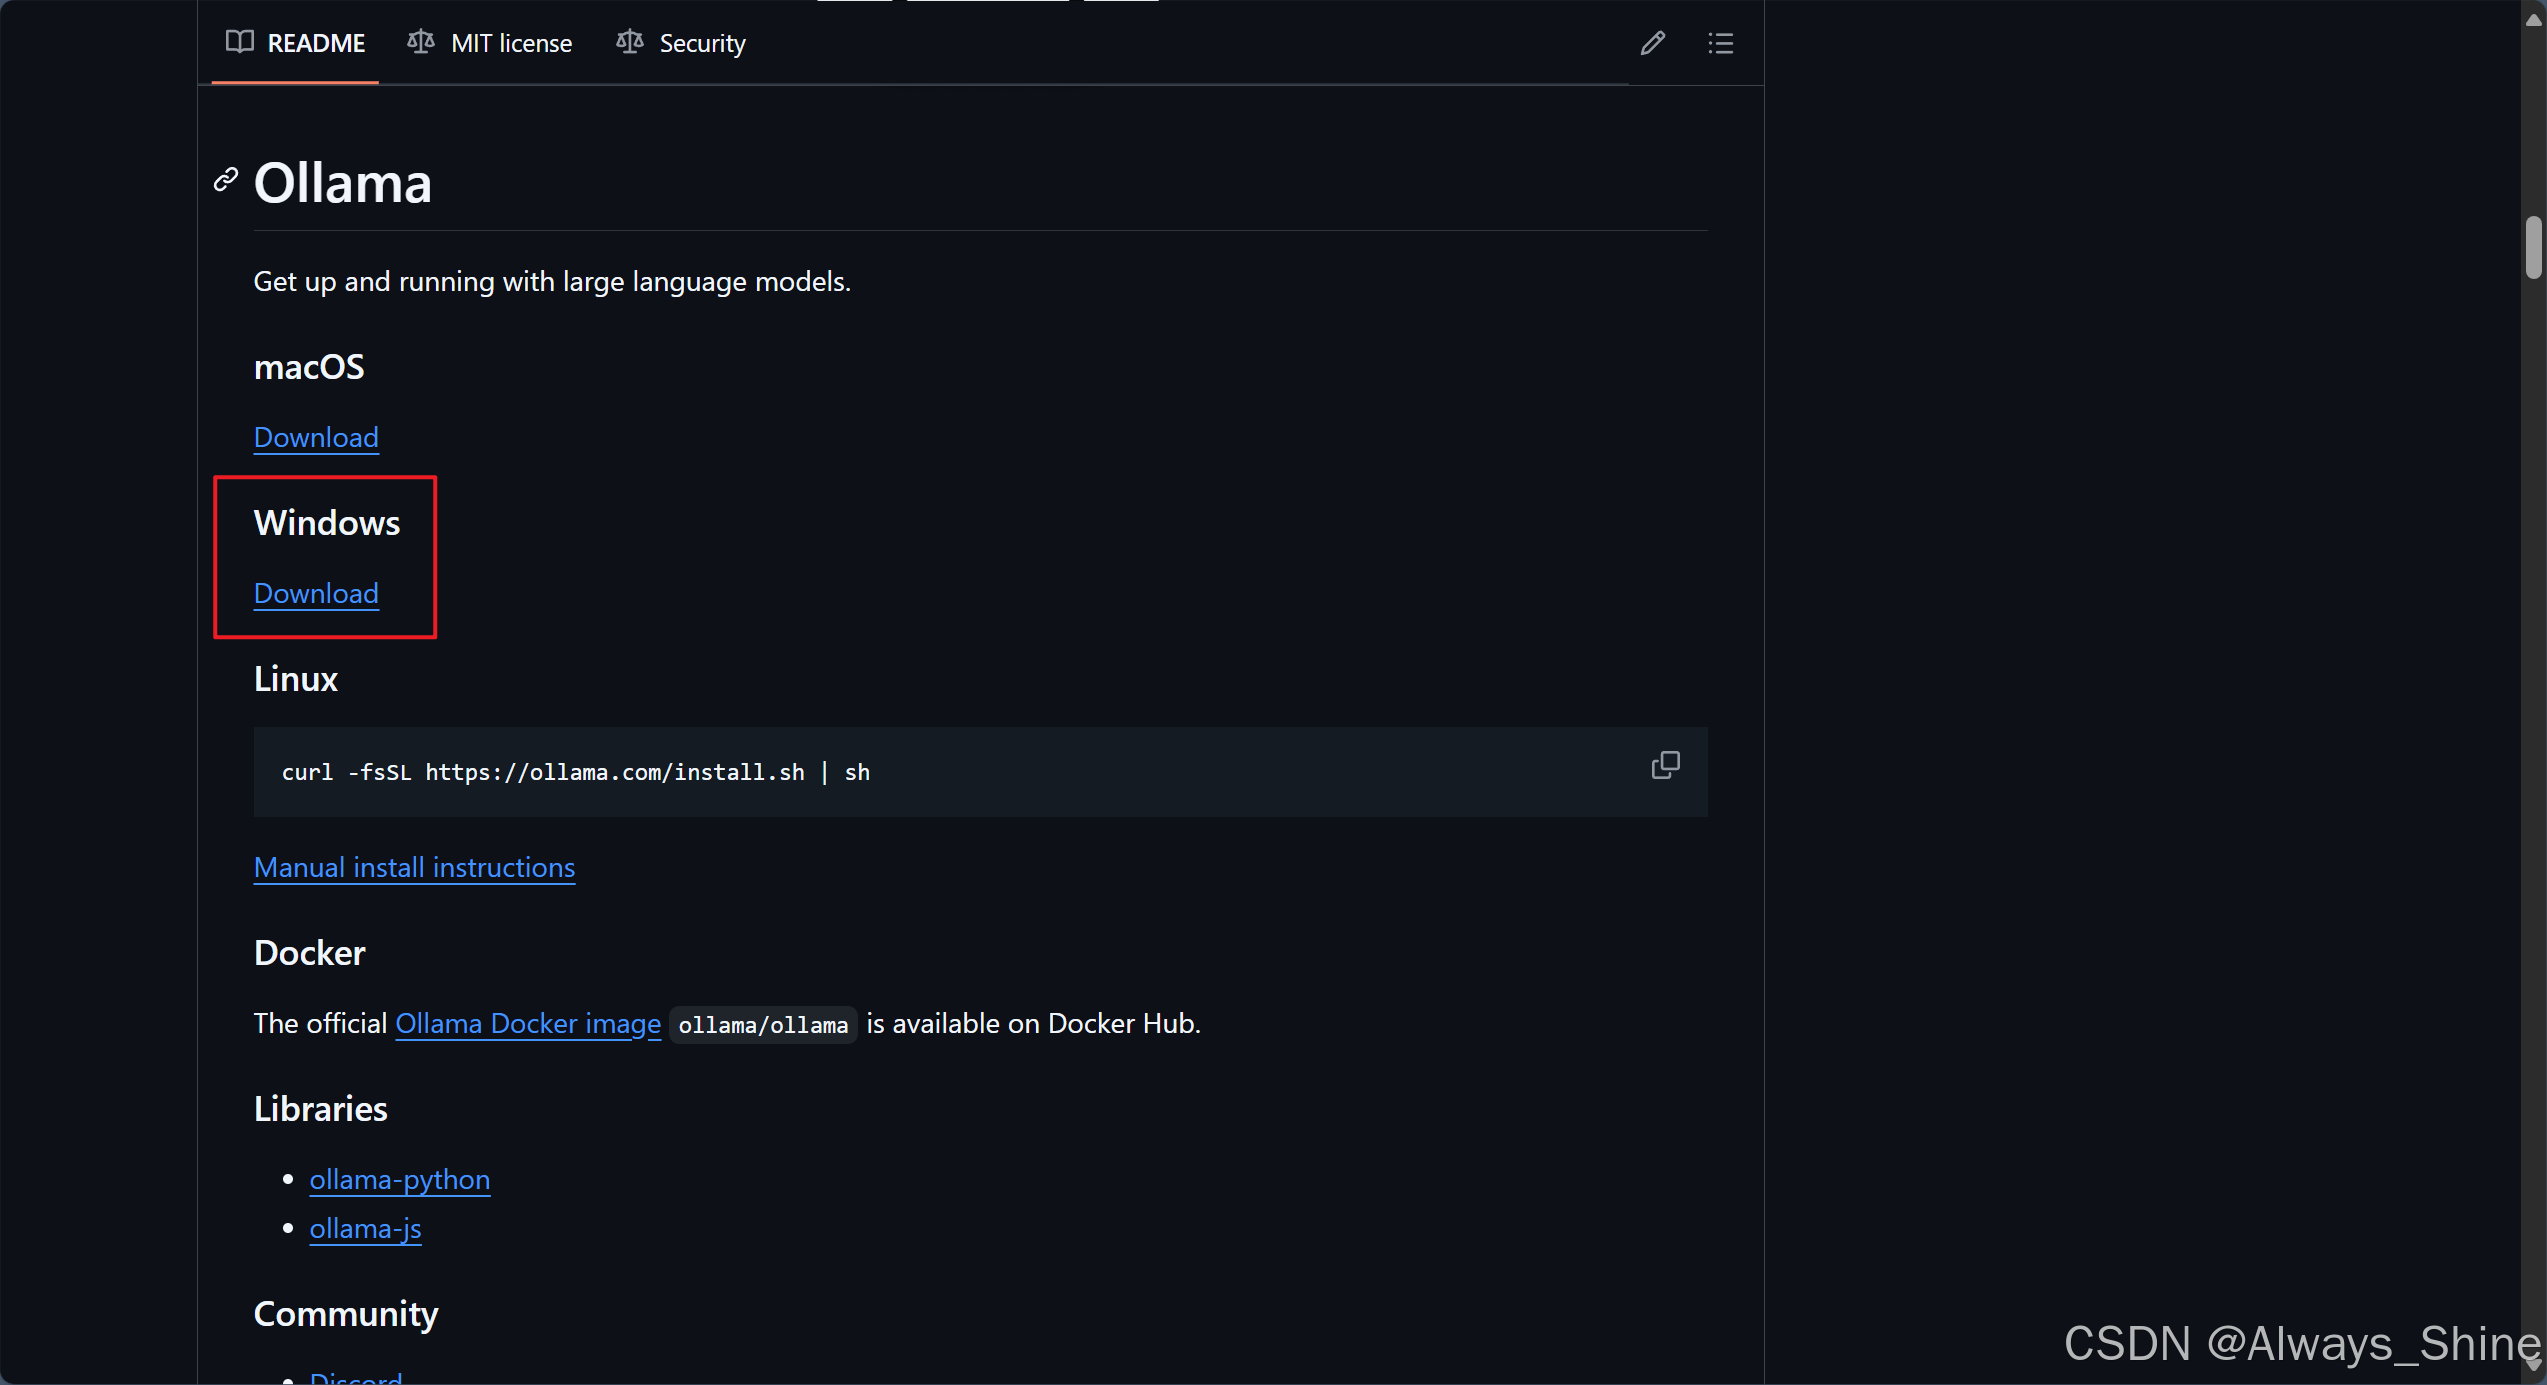
Task: Open the ollama-js library link
Action: point(365,1228)
